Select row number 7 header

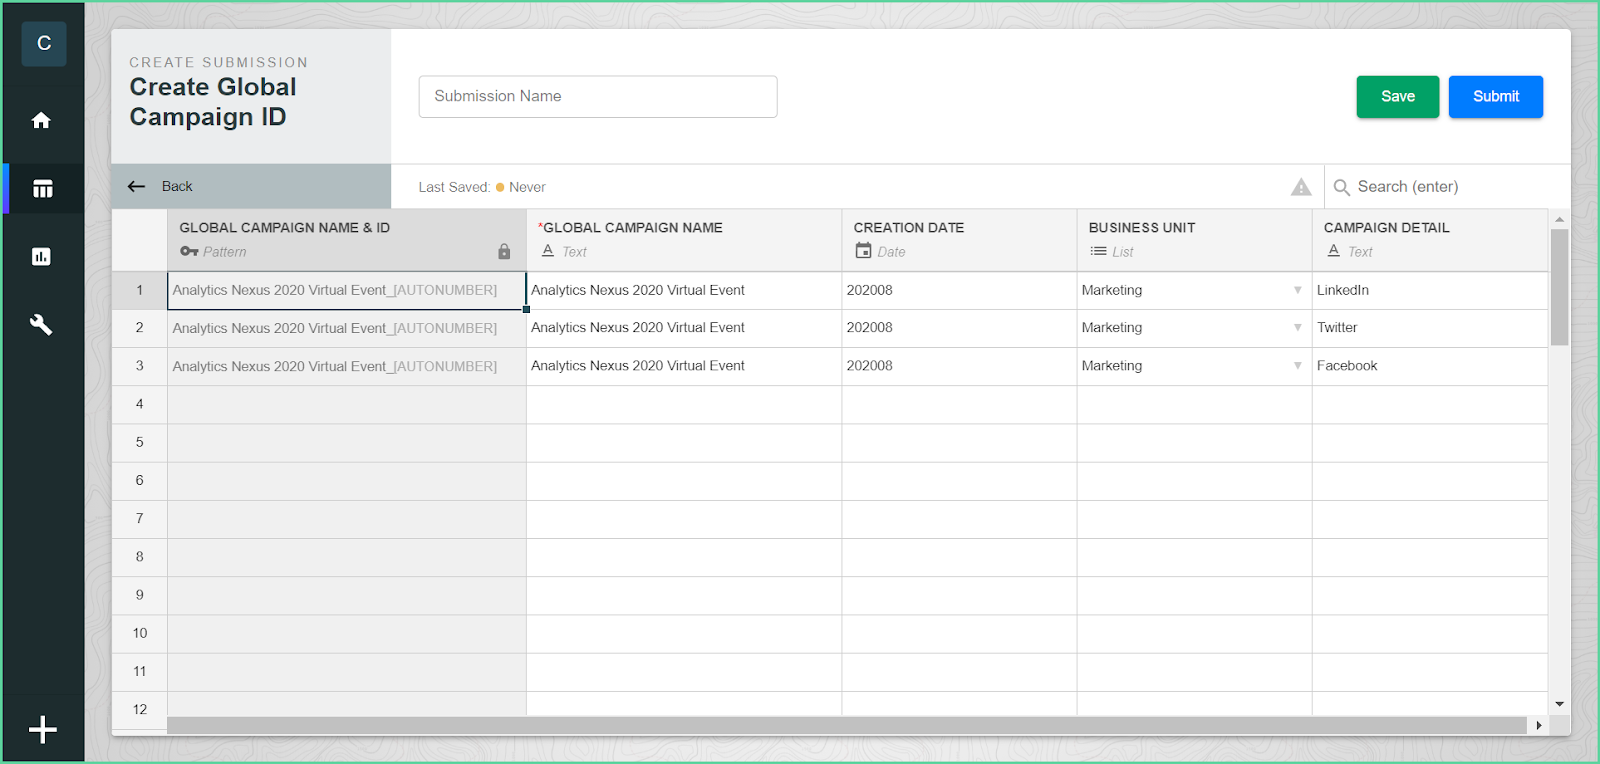tap(140, 519)
